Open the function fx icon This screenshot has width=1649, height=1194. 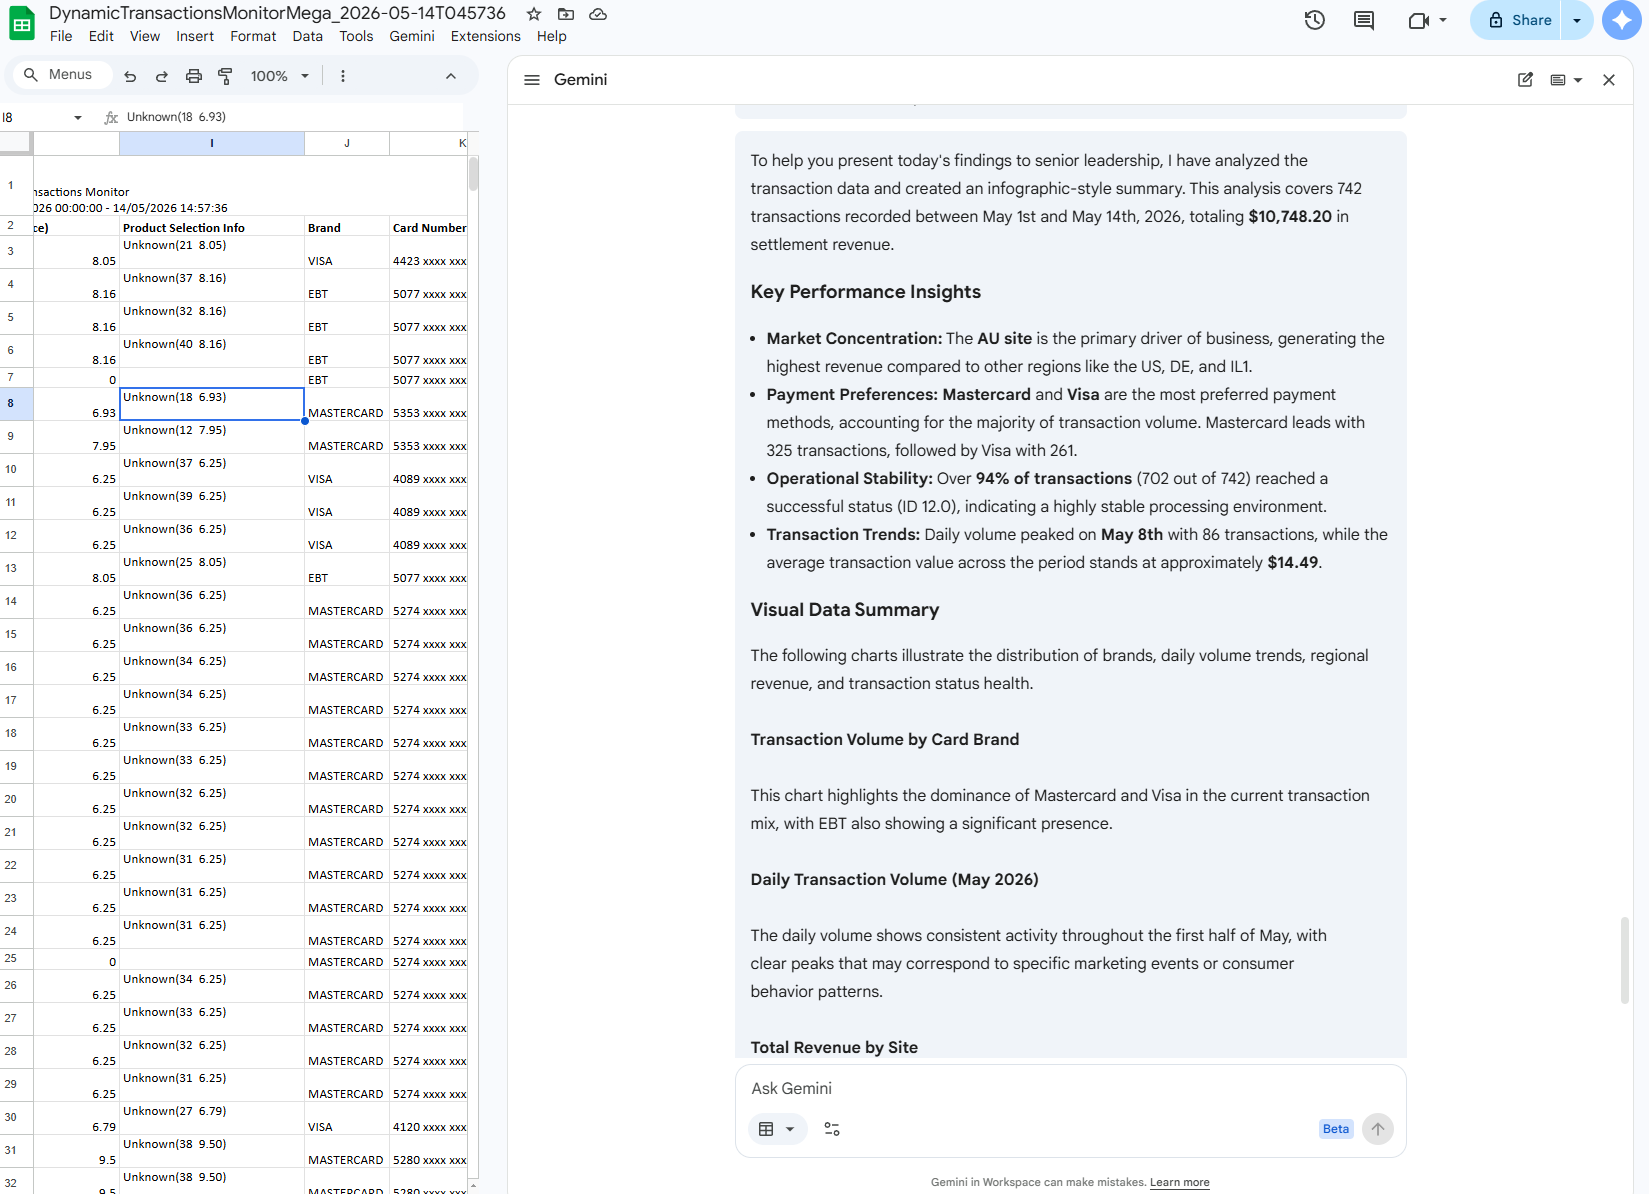111,117
